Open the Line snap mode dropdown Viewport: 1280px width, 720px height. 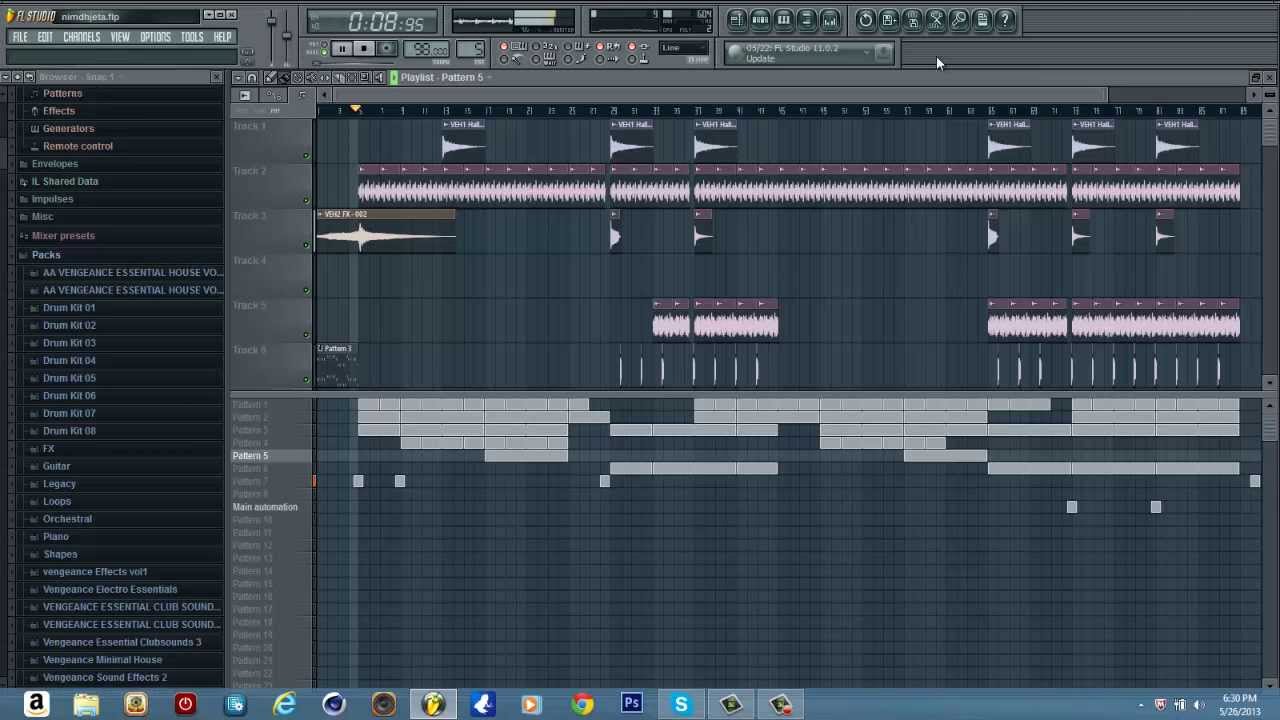point(682,48)
